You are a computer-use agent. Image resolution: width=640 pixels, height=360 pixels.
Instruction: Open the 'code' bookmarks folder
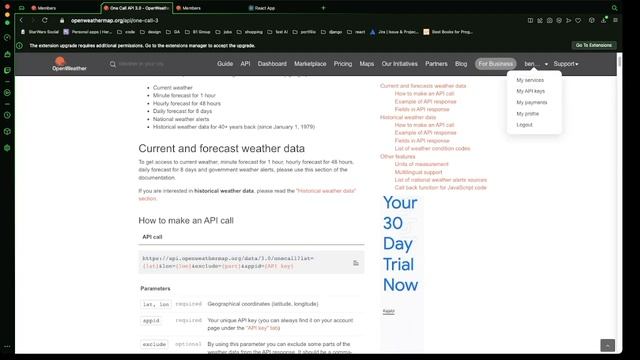pos(126,32)
